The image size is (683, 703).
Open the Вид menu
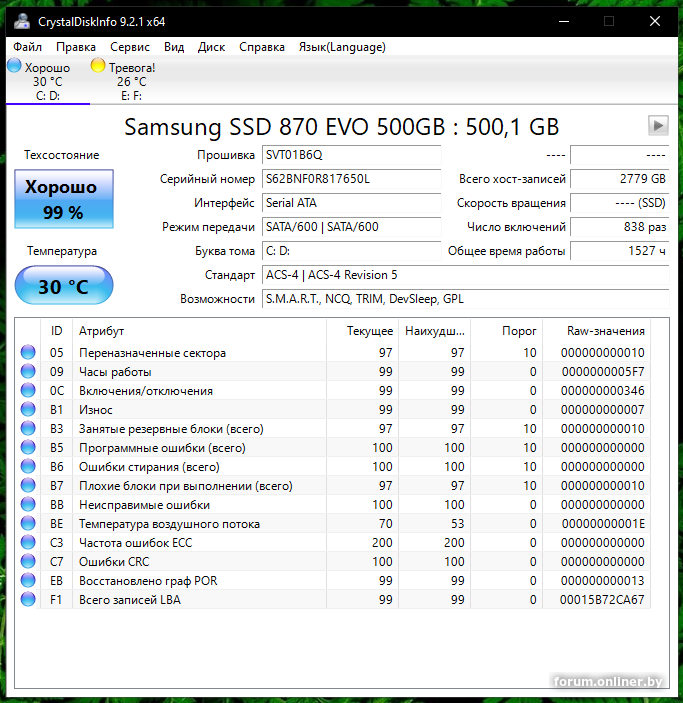pyautogui.click(x=174, y=47)
